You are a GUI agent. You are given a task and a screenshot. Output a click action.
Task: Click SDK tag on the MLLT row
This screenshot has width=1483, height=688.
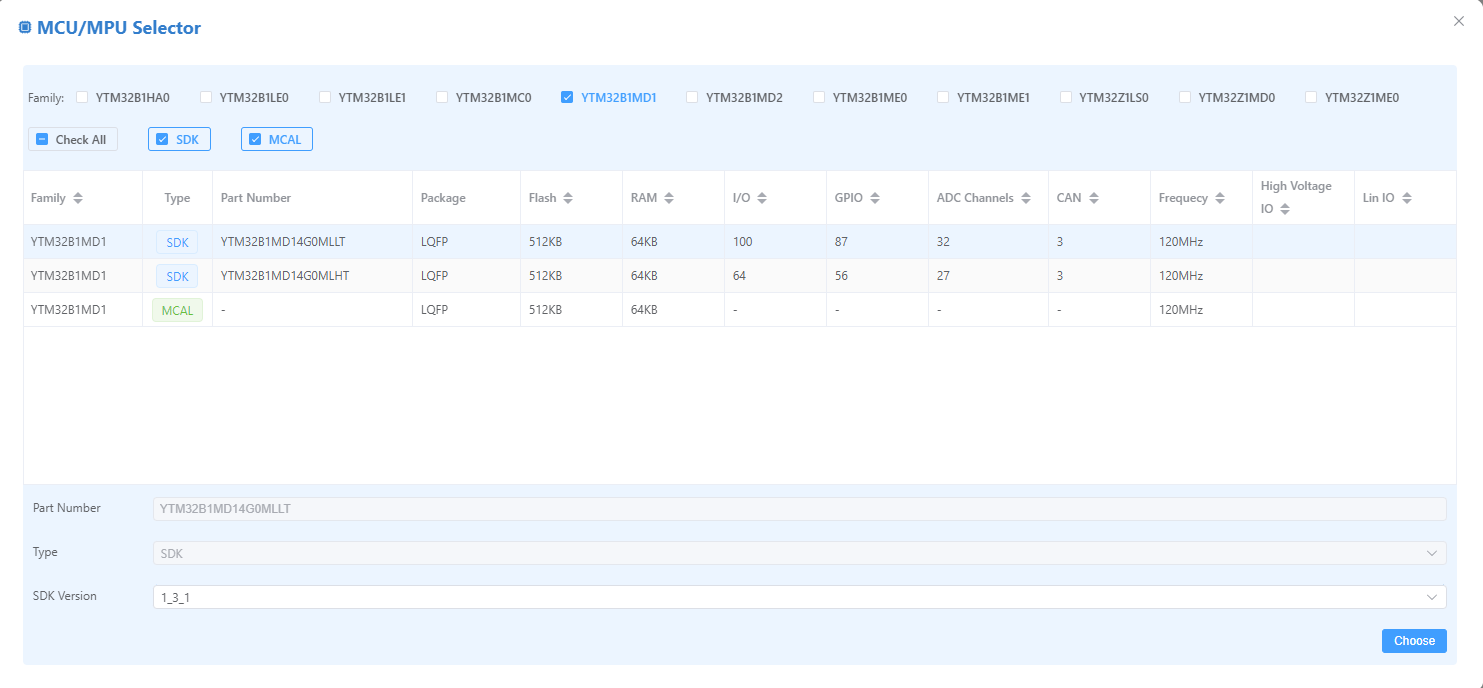[177, 242]
